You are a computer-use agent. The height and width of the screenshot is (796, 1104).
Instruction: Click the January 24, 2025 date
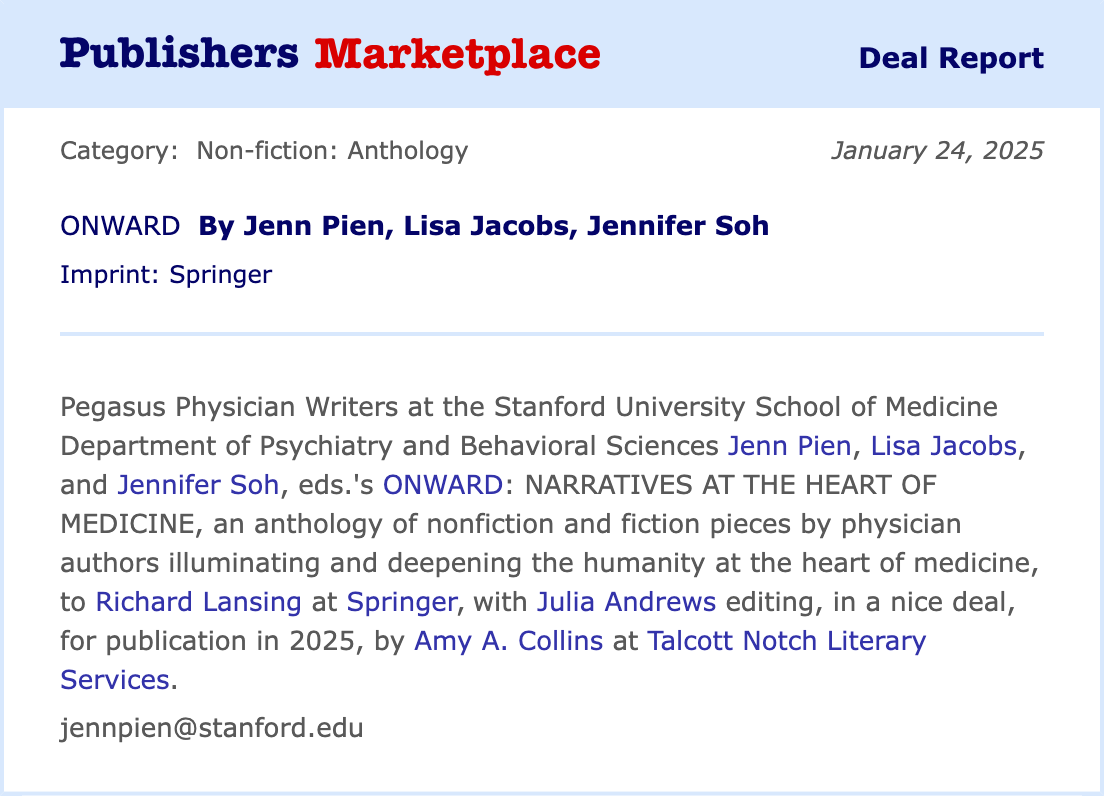pos(936,151)
